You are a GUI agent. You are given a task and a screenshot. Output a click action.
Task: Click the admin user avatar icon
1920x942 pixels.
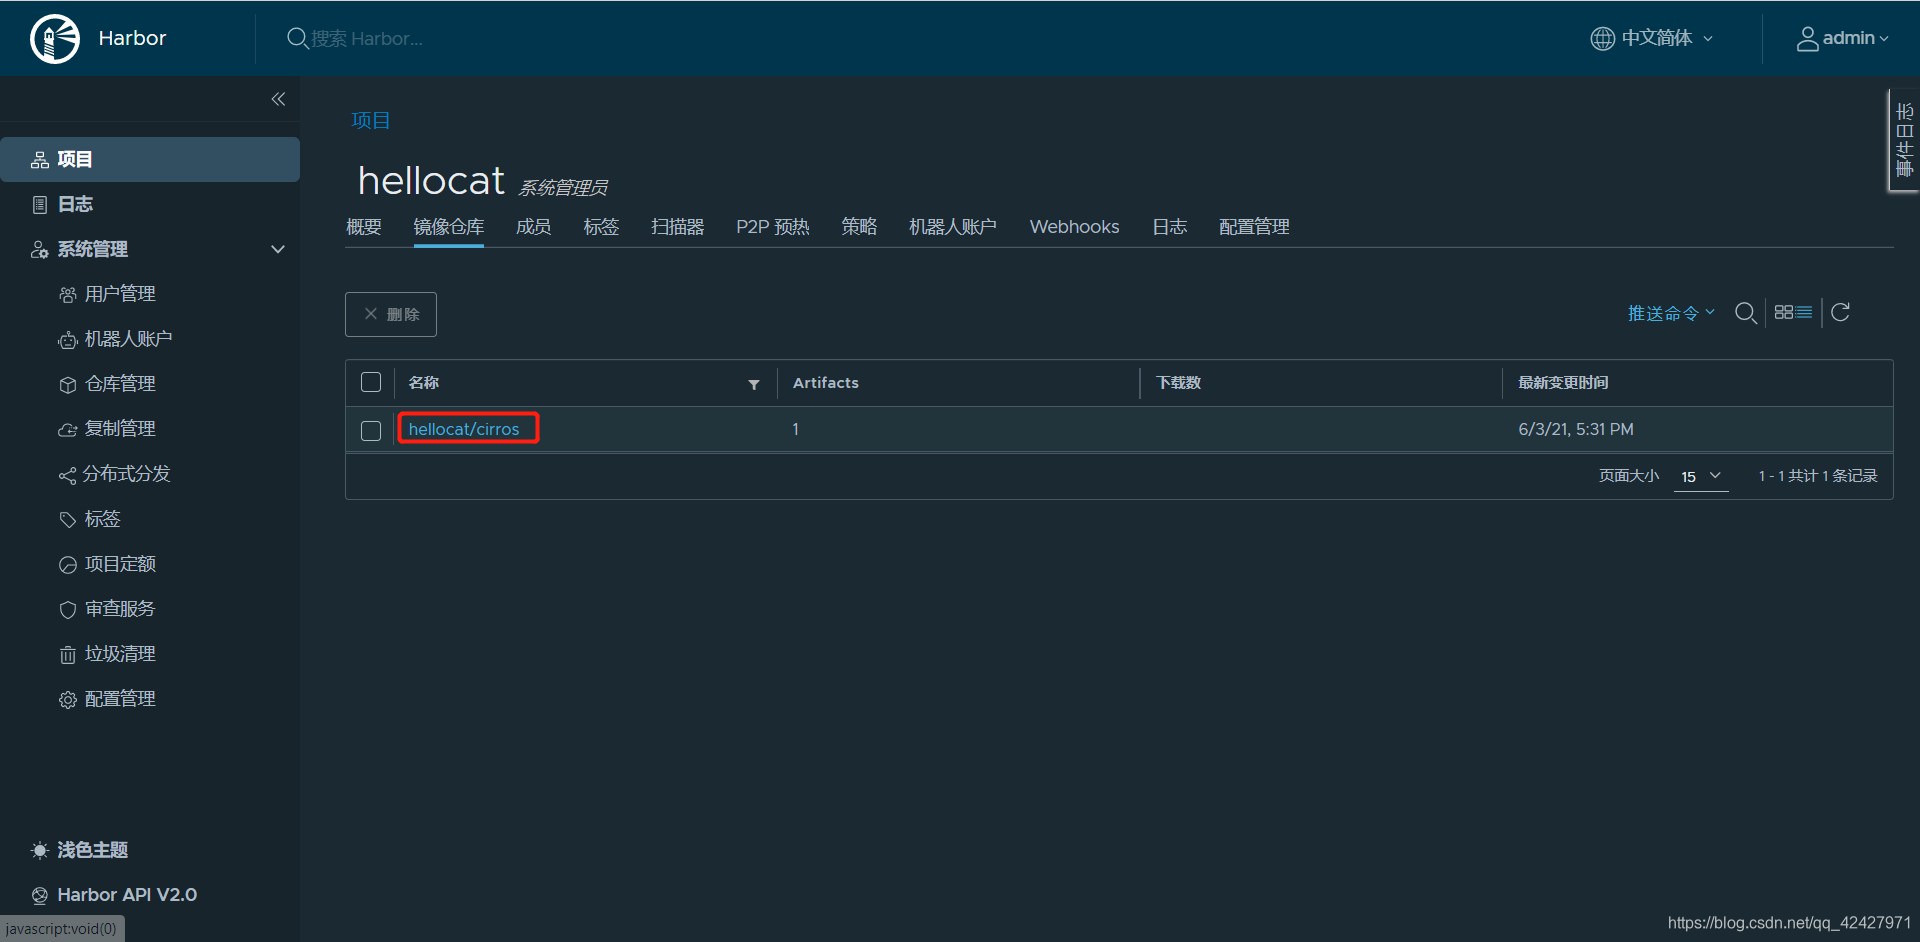pyautogui.click(x=1807, y=38)
